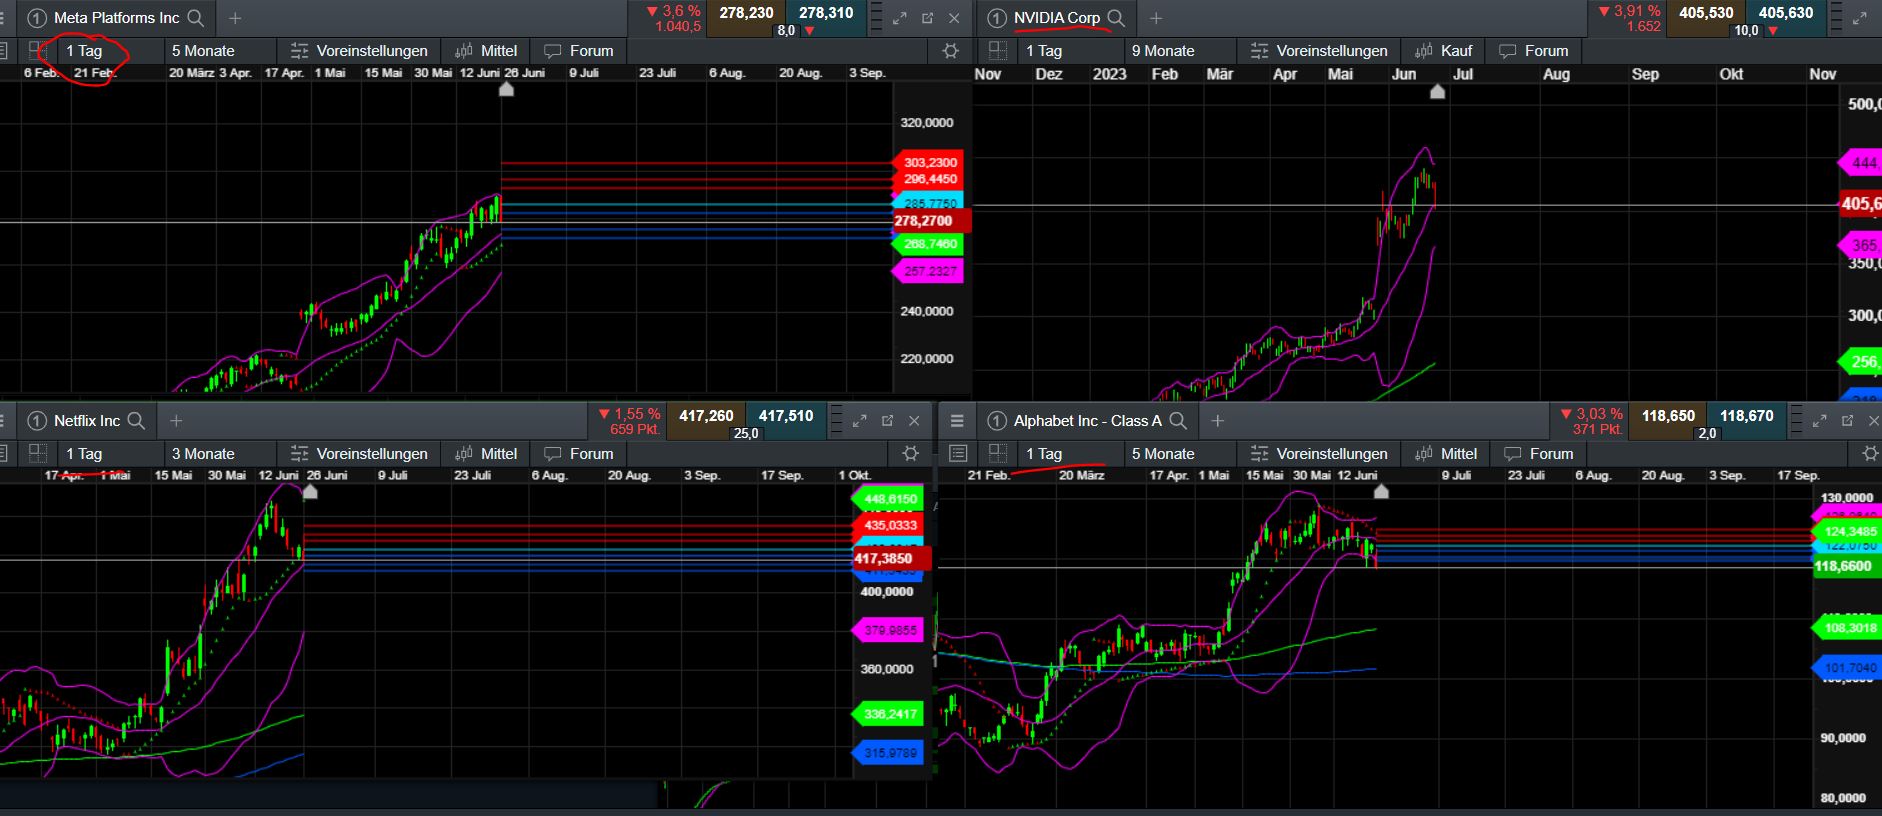Open Alphabet chart settings gear
This screenshot has width=1882, height=816.
click(1870, 453)
